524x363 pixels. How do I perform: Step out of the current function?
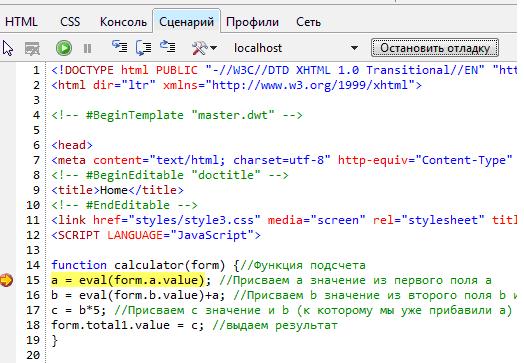167,47
